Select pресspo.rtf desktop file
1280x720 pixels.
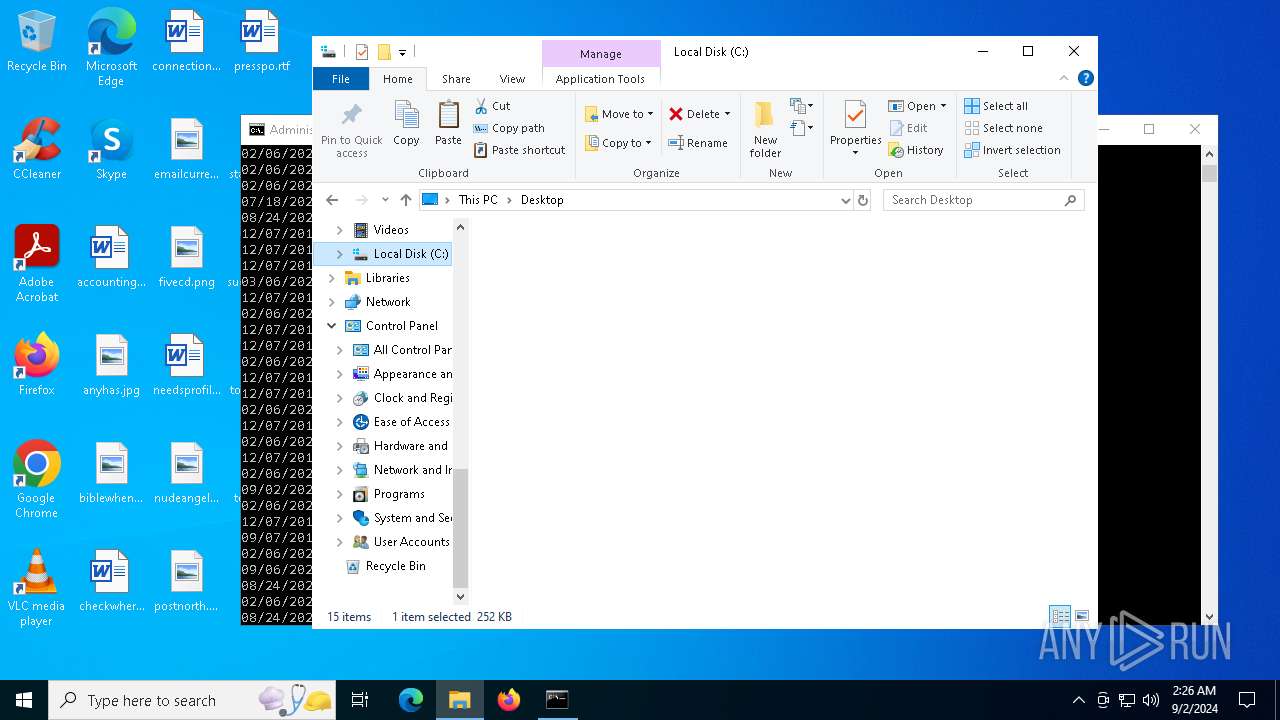point(261,42)
